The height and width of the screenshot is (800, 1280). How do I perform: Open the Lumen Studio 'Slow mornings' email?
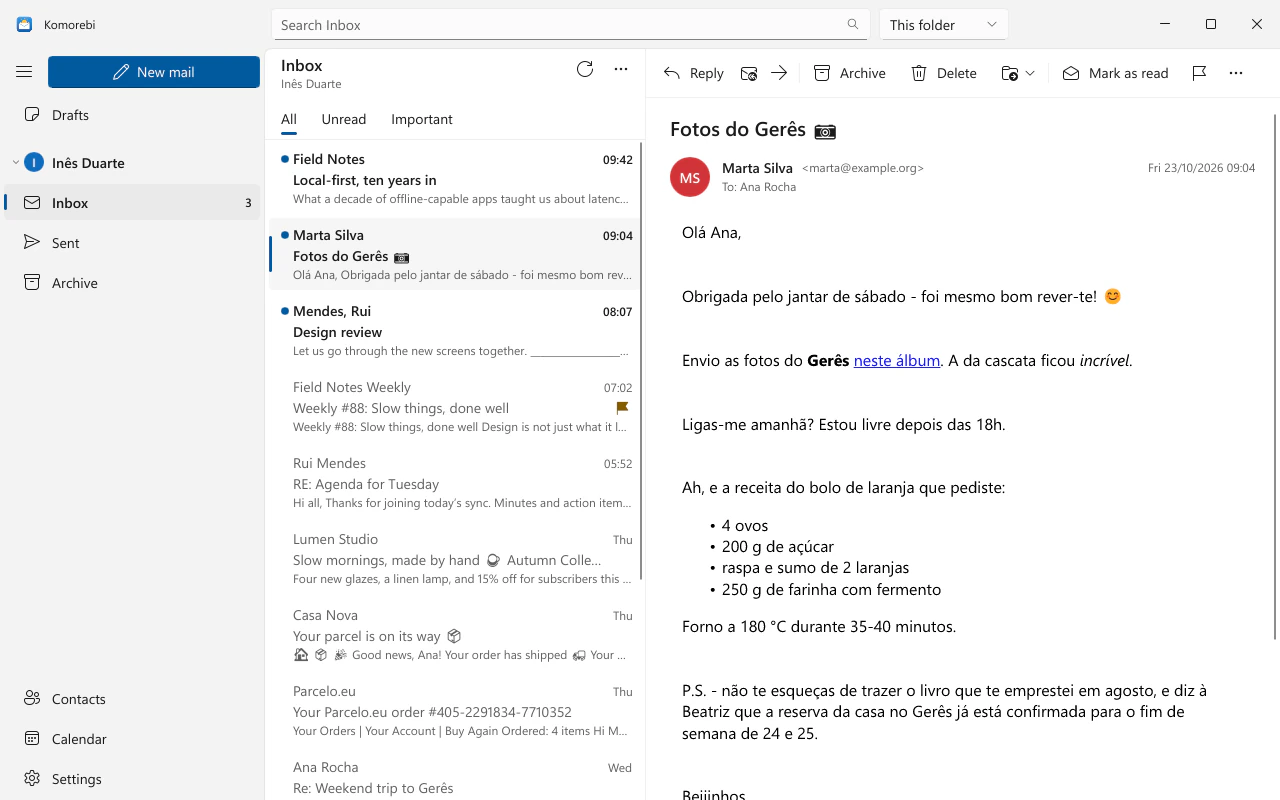454,560
